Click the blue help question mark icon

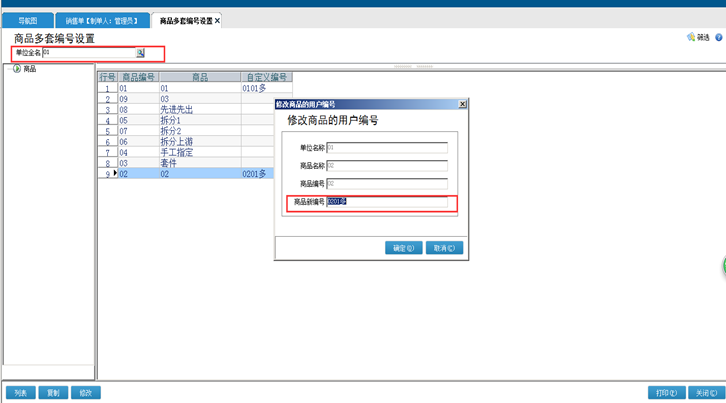(719, 37)
